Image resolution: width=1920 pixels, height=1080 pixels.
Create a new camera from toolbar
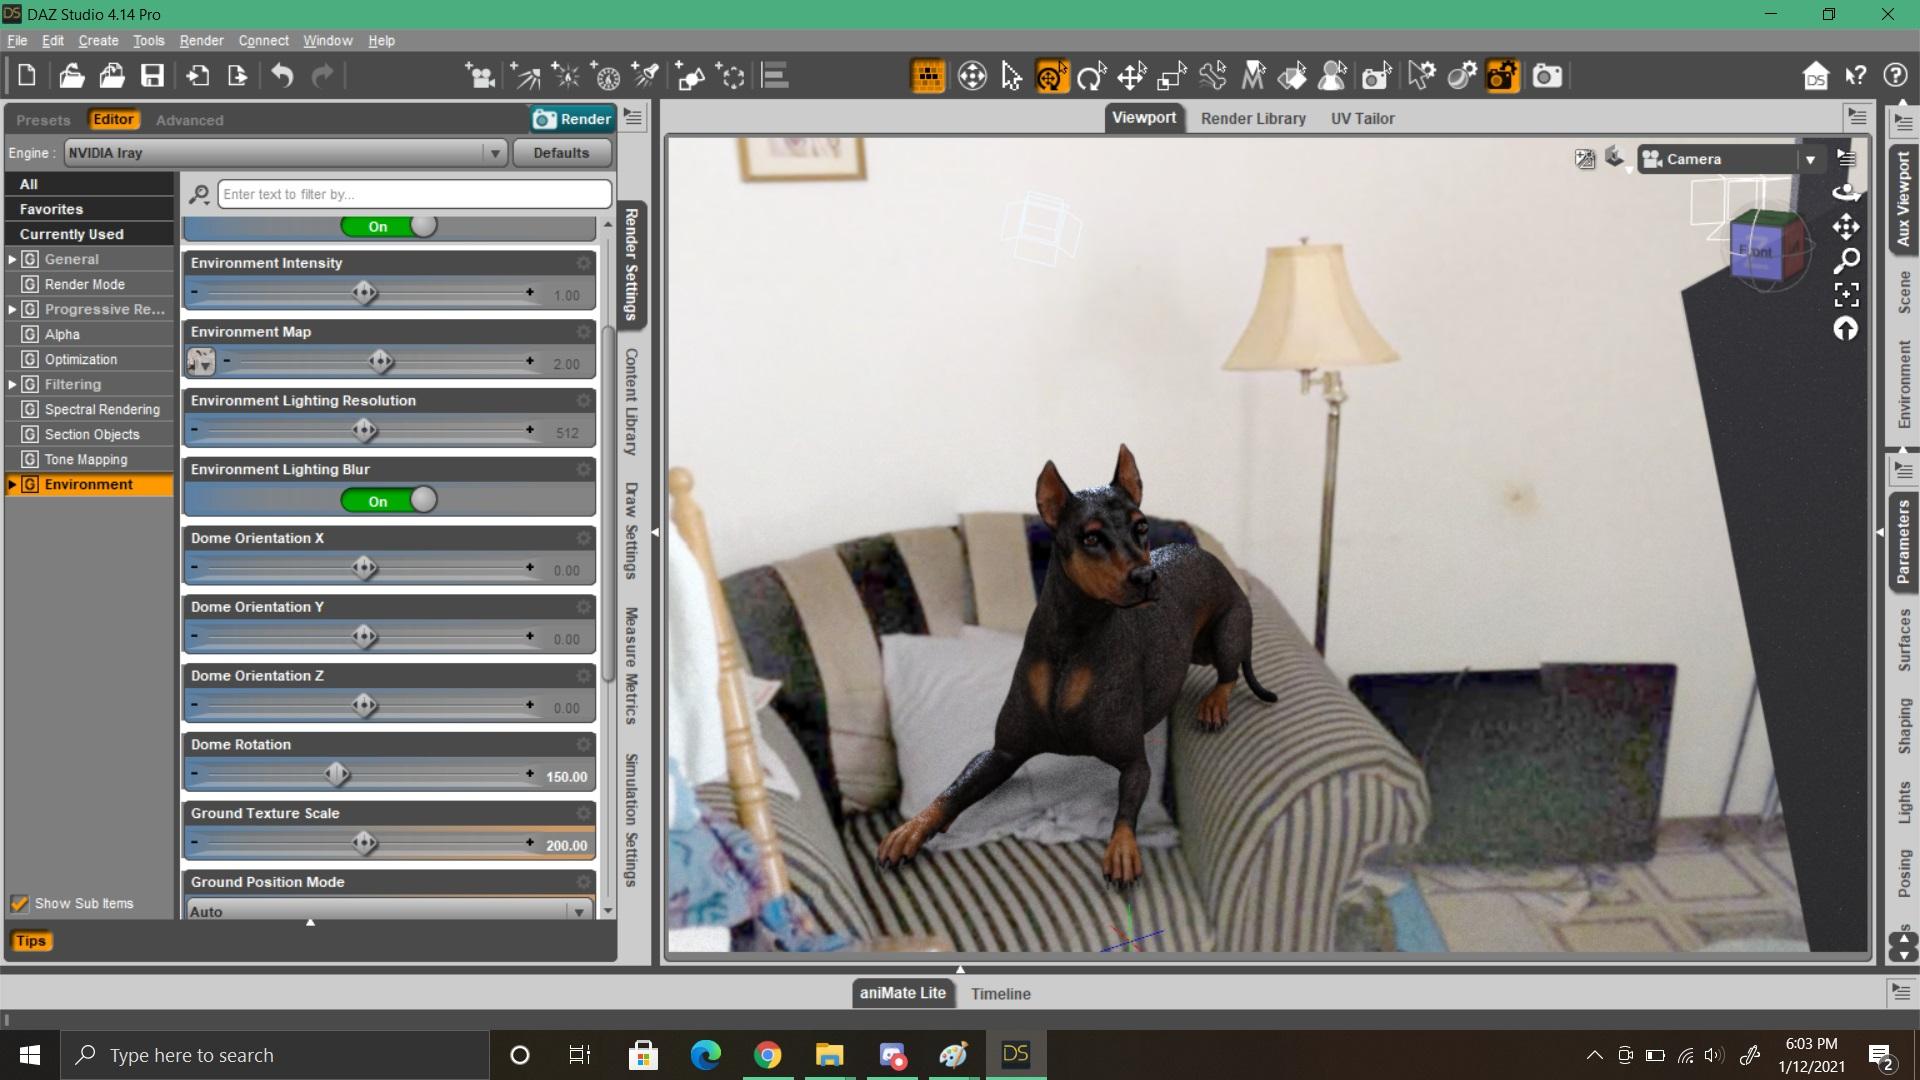tap(481, 76)
